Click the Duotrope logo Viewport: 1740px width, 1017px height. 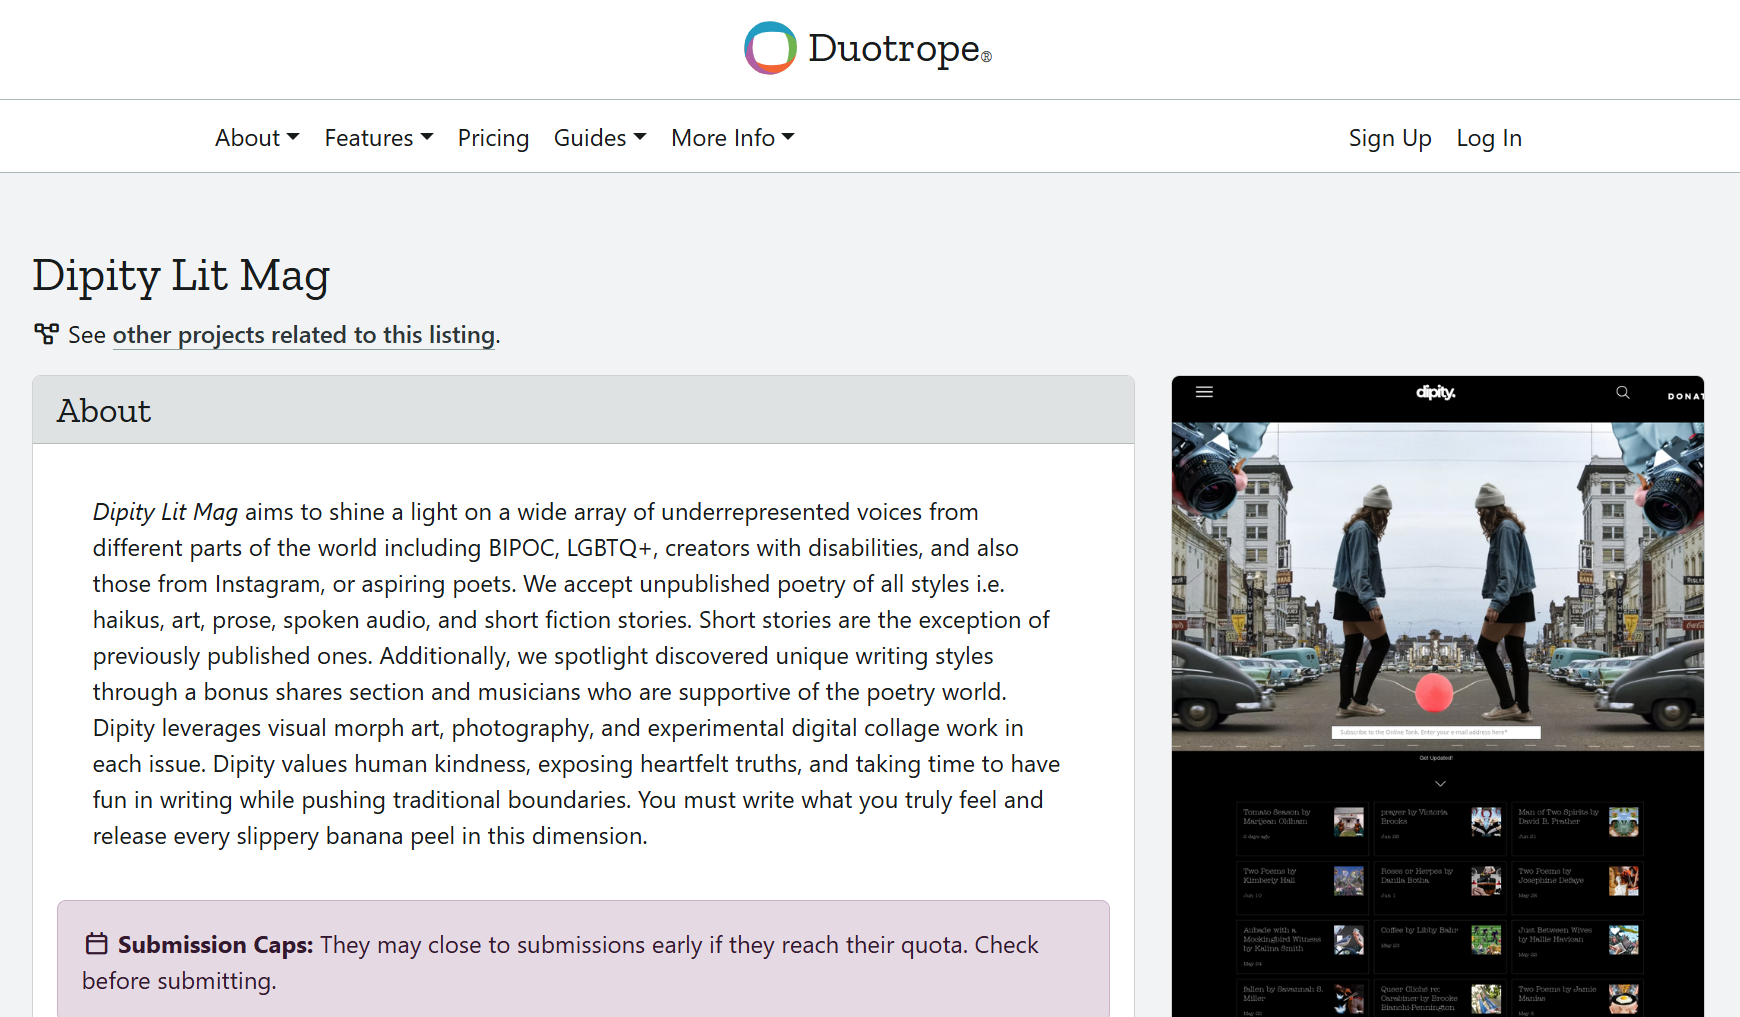pyautogui.click(x=868, y=48)
